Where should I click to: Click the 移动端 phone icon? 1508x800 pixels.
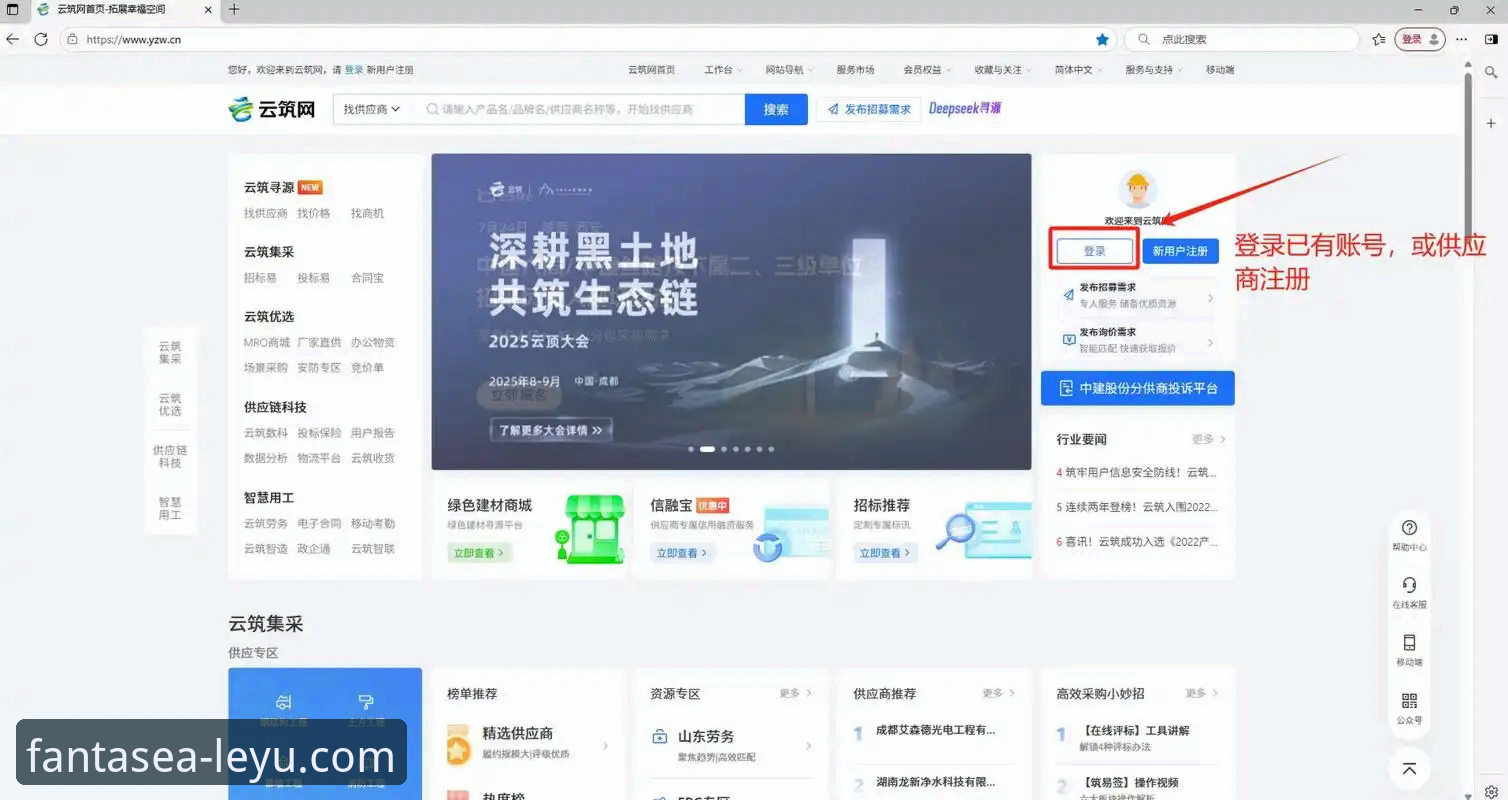(1409, 643)
